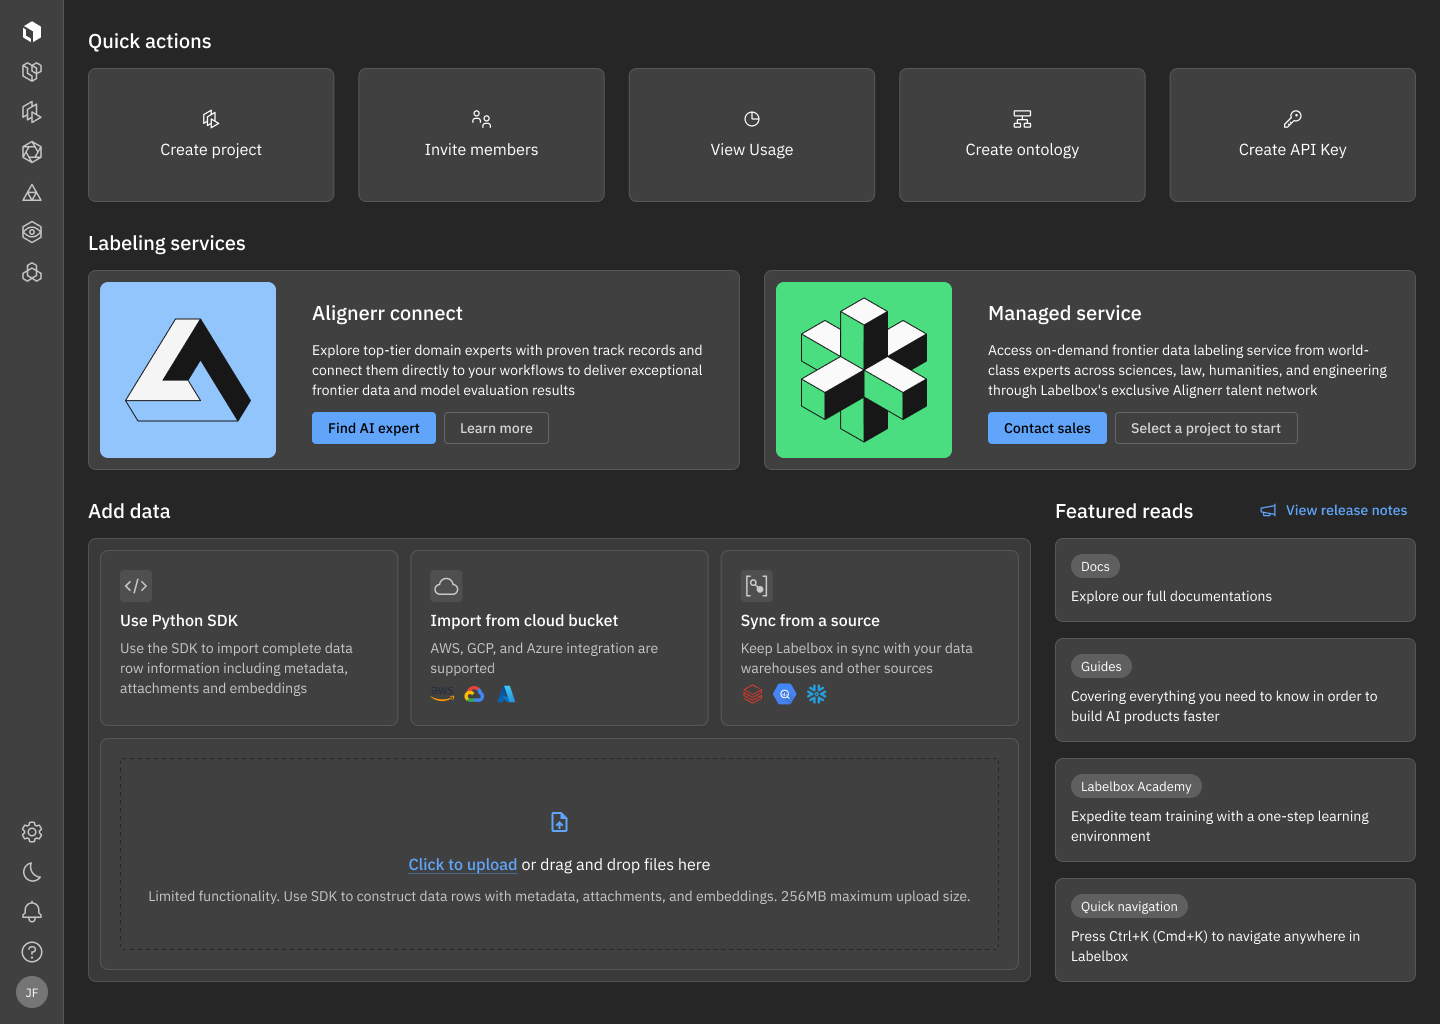Click the Create project card
1440x1024 pixels.
(211, 135)
